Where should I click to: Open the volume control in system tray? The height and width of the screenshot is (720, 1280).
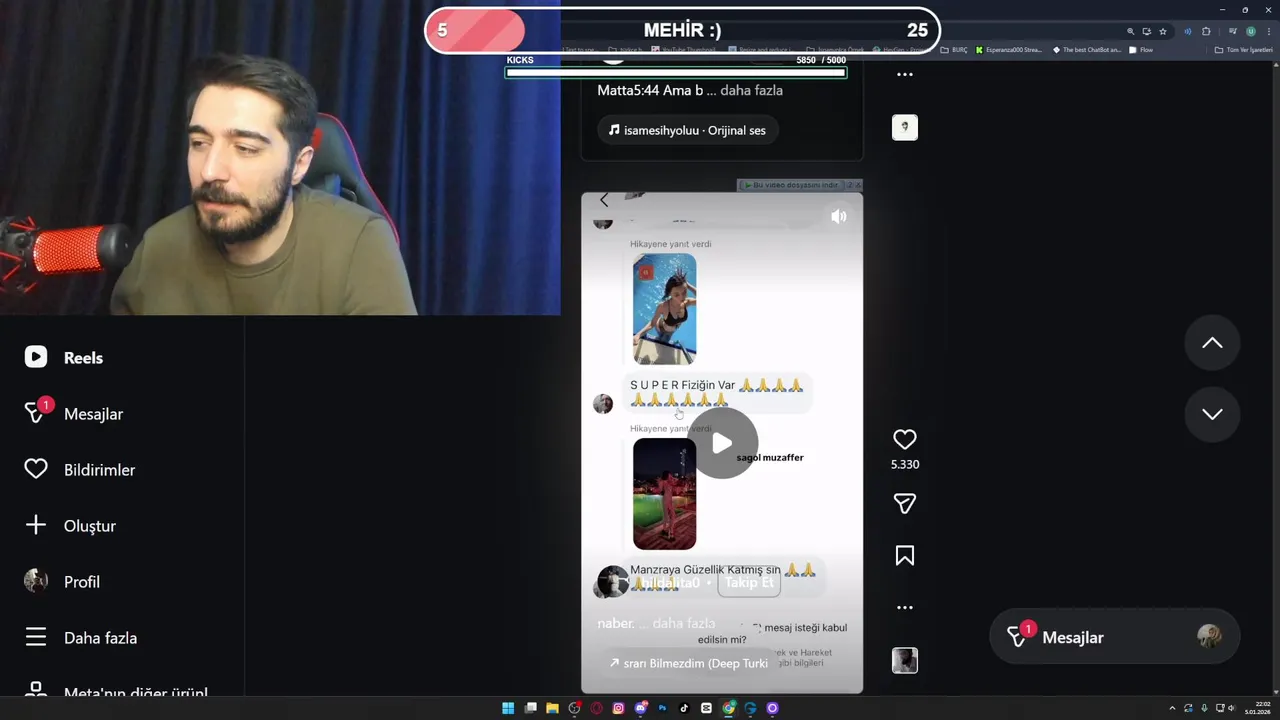pyautogui.click(x=1231, y=708)
